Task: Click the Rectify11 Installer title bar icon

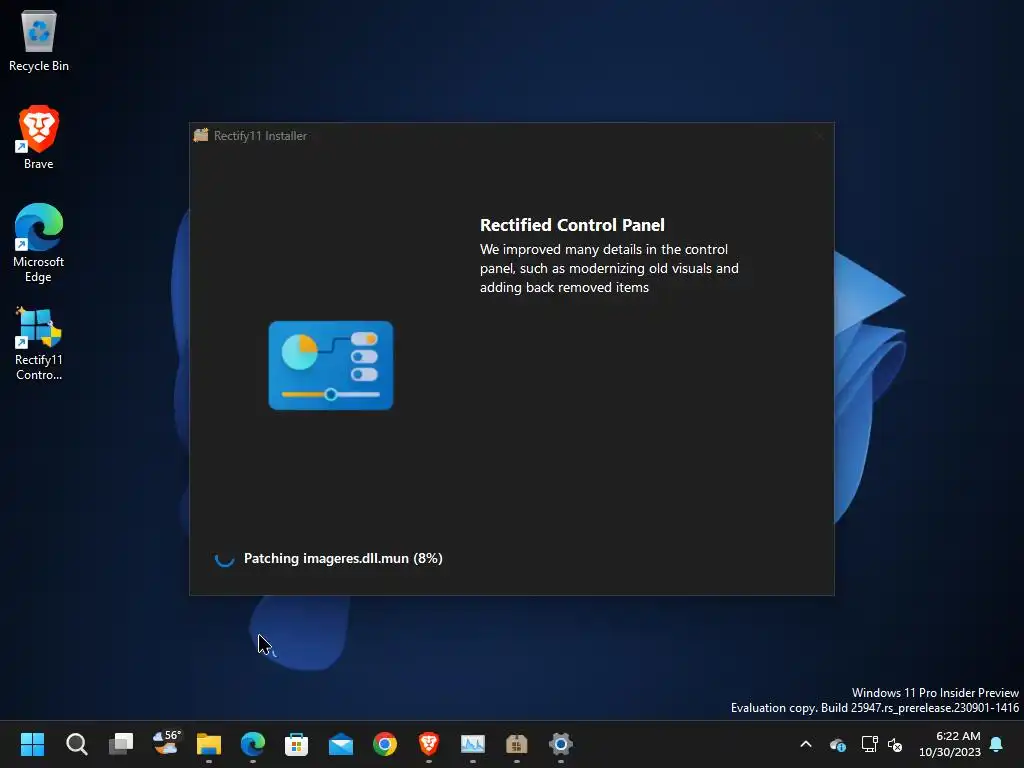Action: click(200, 135)
